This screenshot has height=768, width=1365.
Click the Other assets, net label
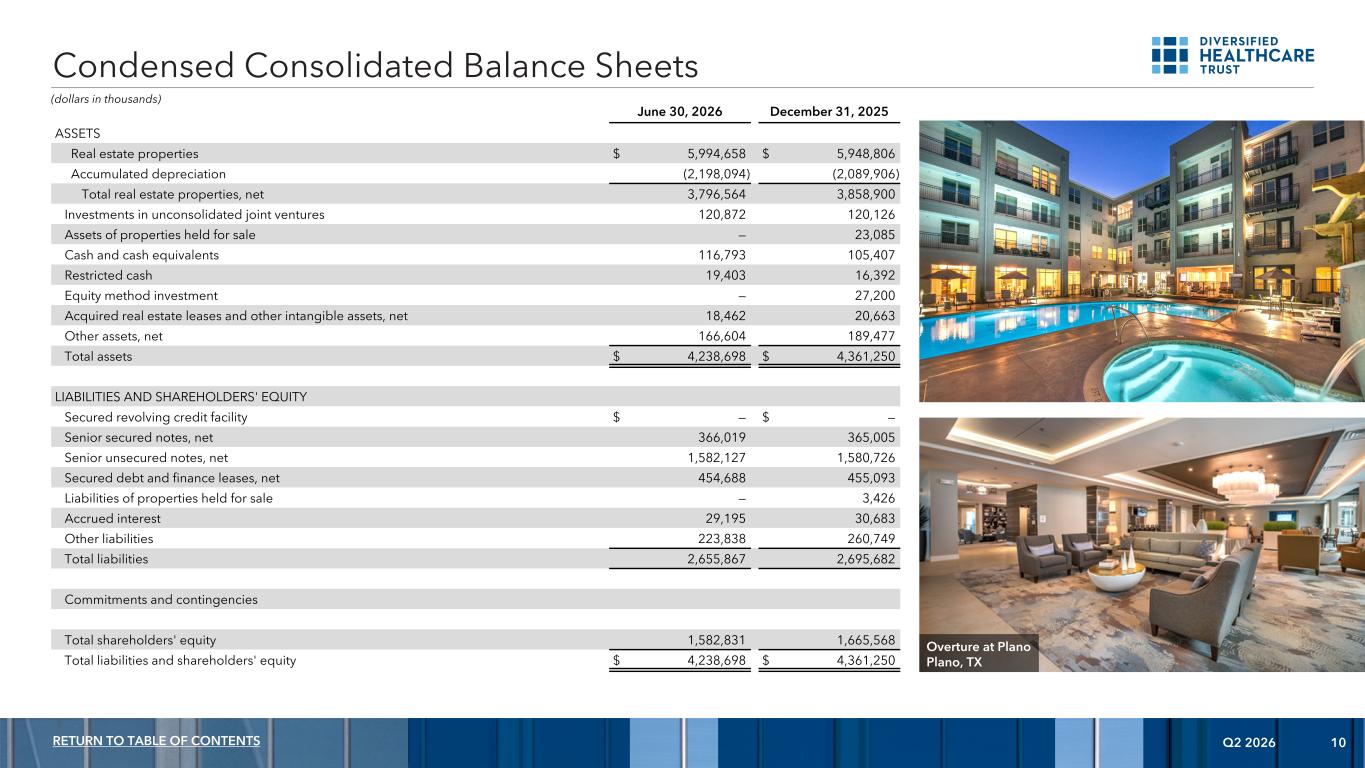113,336
